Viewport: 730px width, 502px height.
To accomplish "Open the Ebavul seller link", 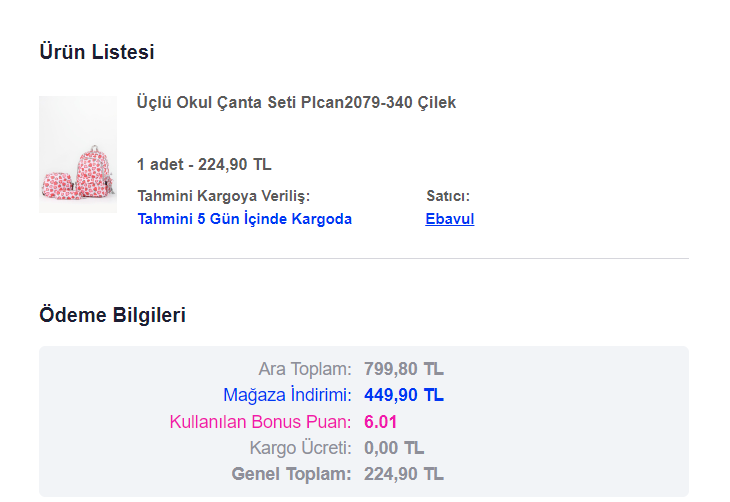I will coord(449,219).
